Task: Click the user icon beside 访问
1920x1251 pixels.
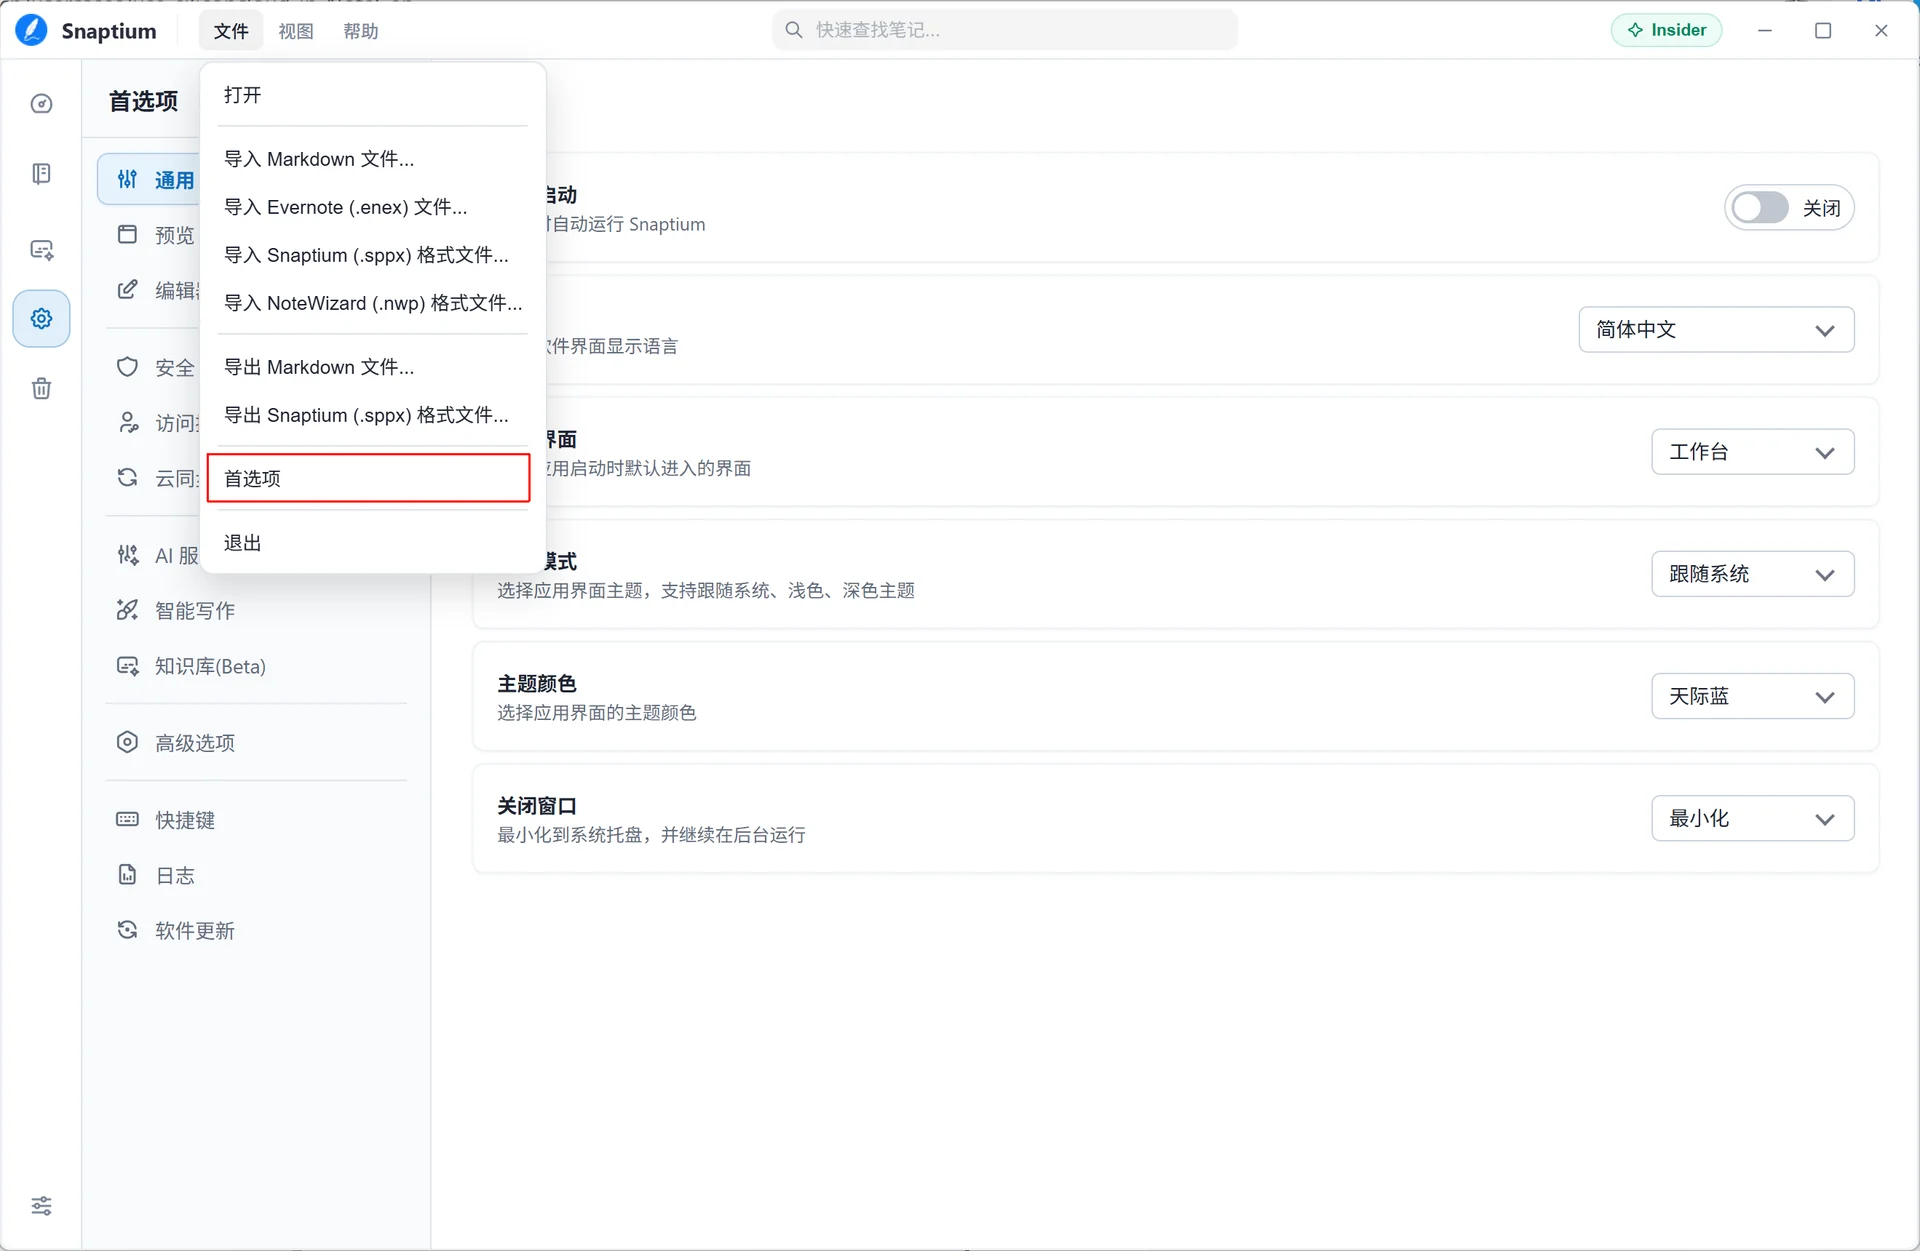Action: [x=127, y=423]
